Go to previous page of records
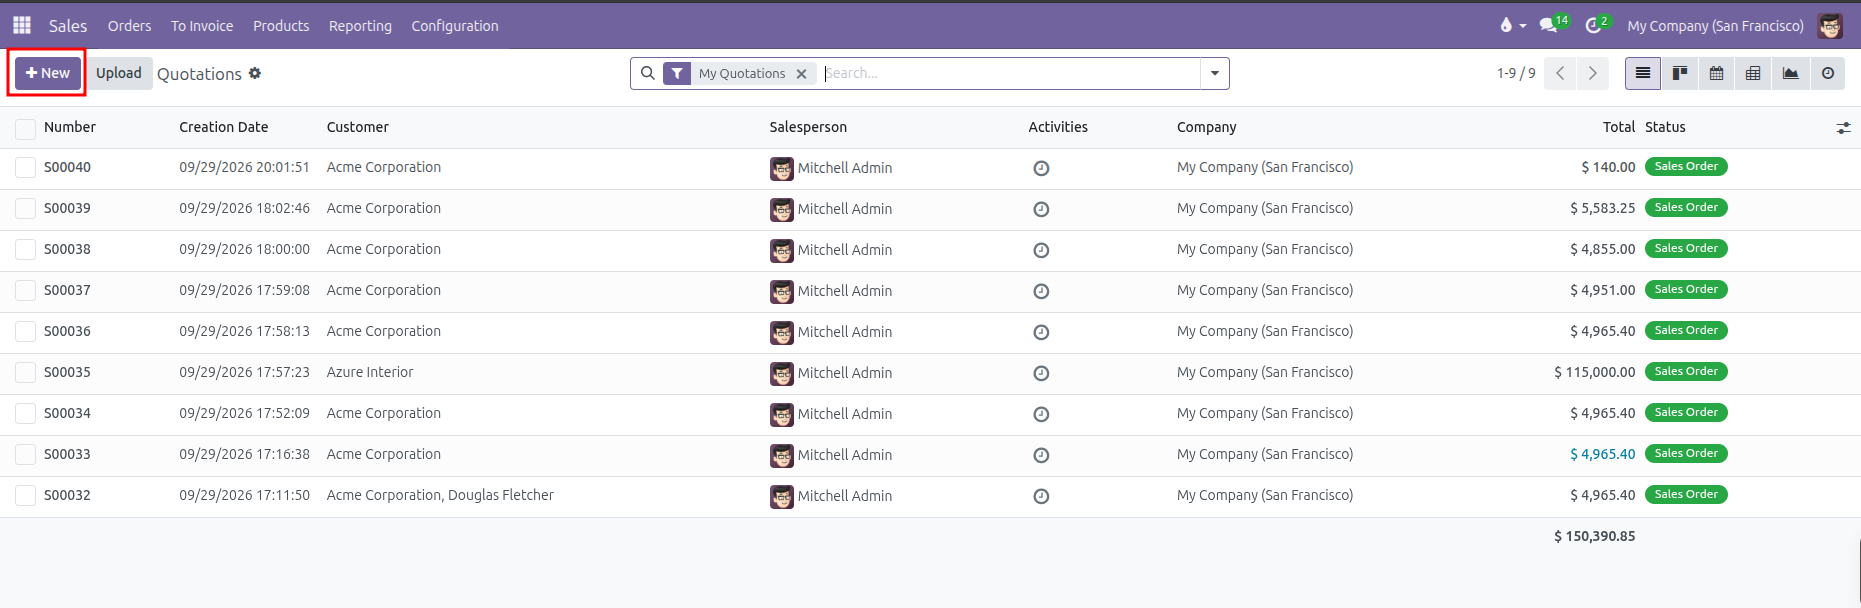 (1560, 73)
